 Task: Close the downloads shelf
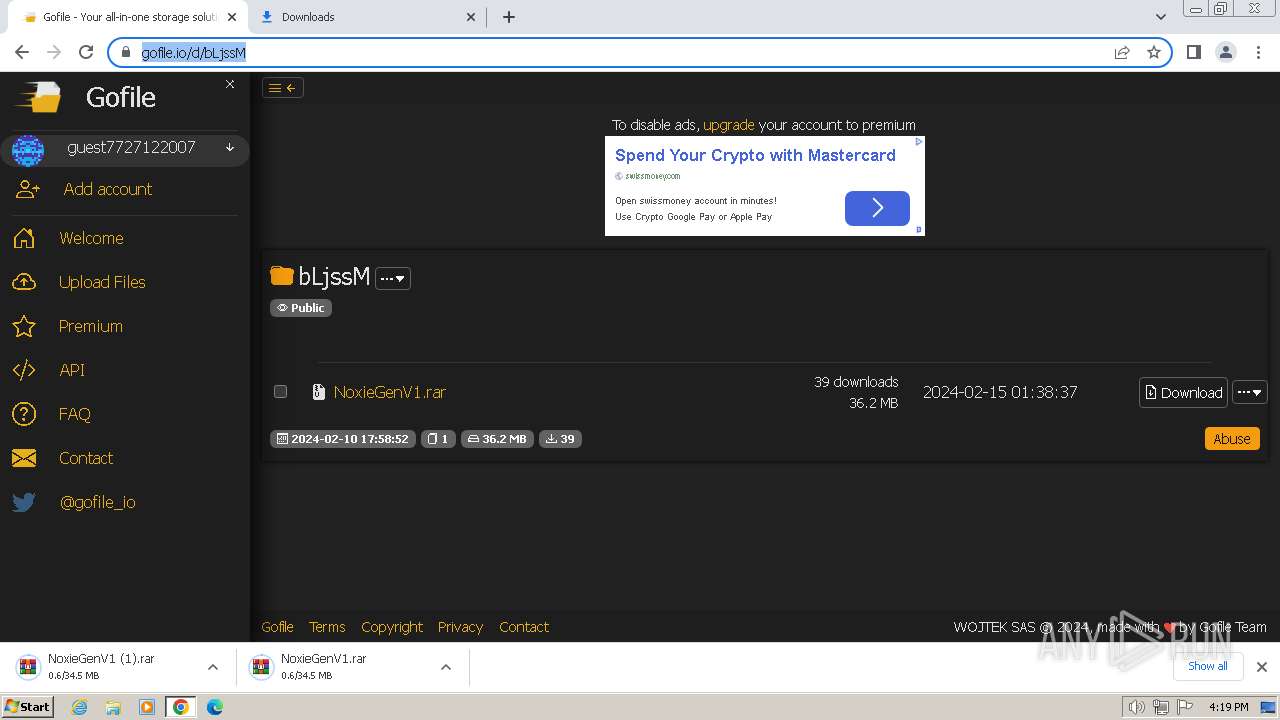(1262, 667)
